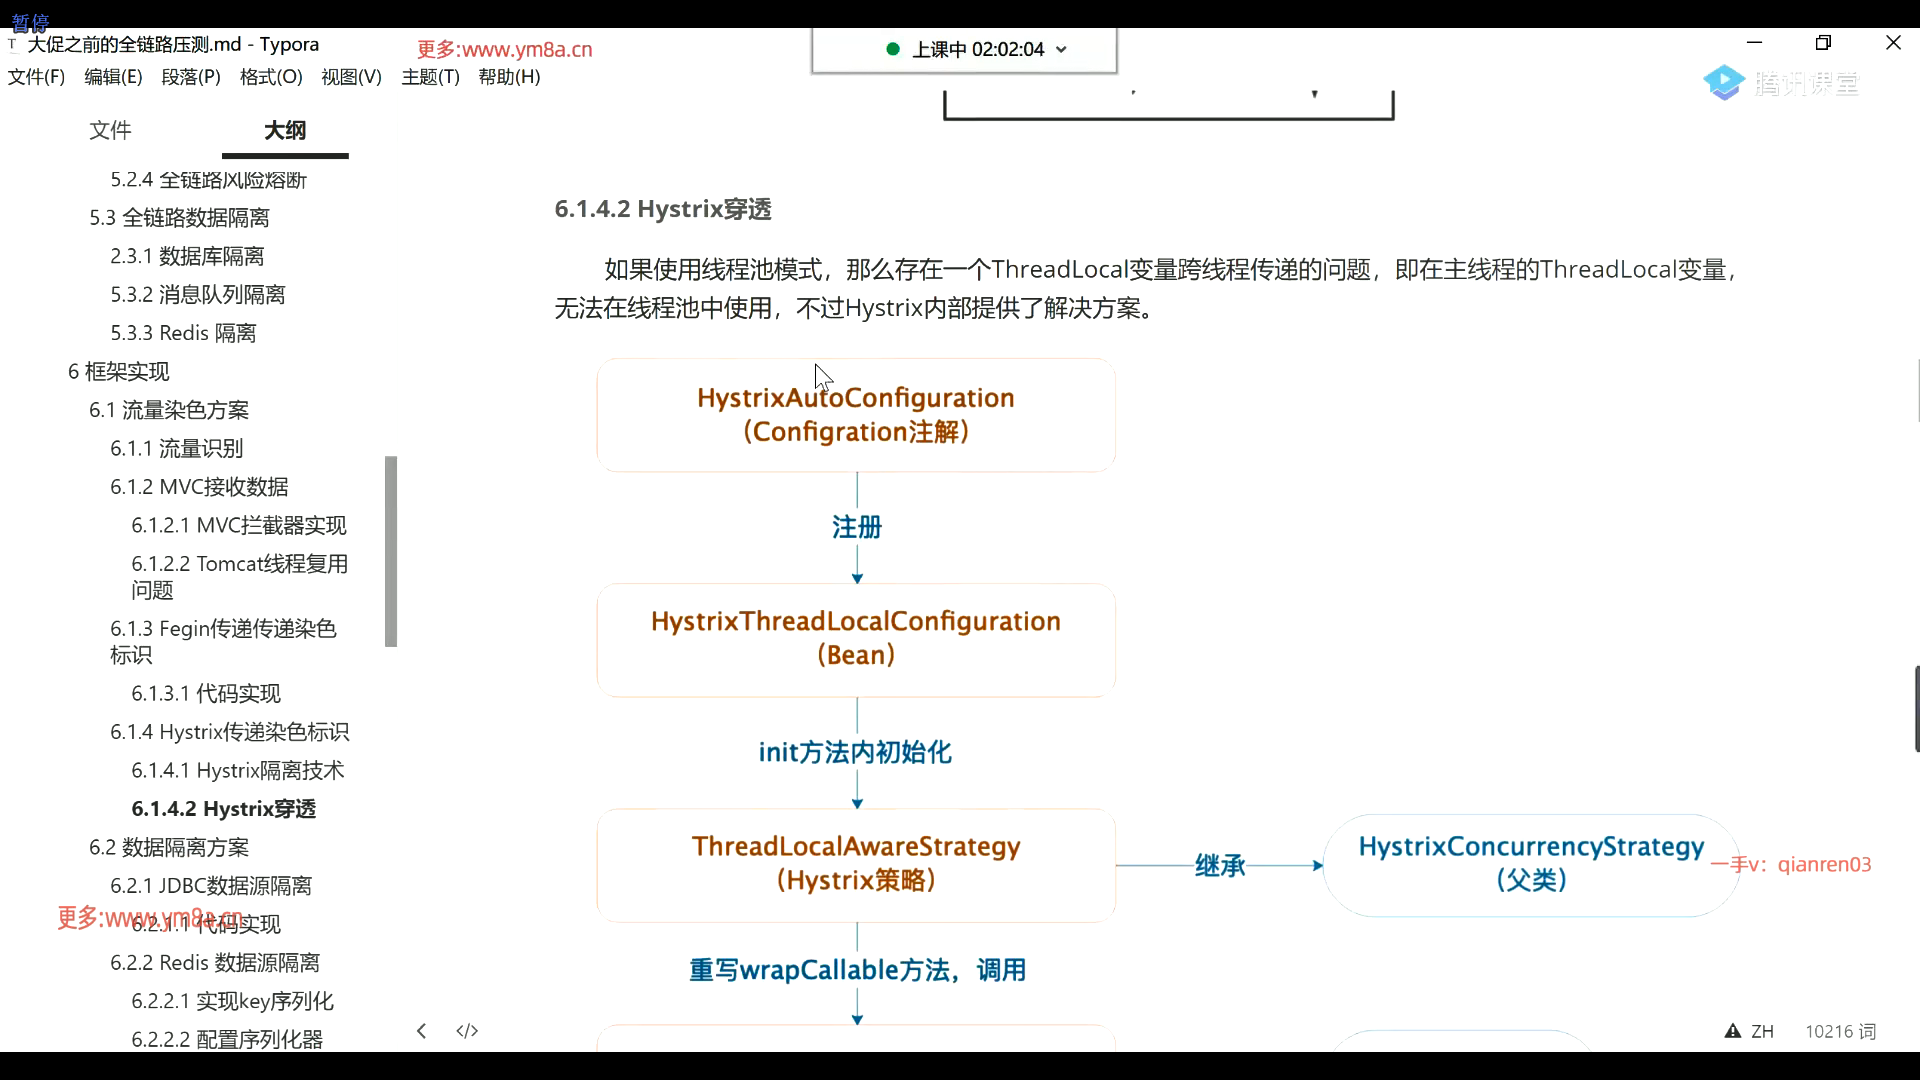Viewport: 1920px width, 1080px height.
Task: Click the Tencent Classroom logo icon
Action: click(1724, 83)
